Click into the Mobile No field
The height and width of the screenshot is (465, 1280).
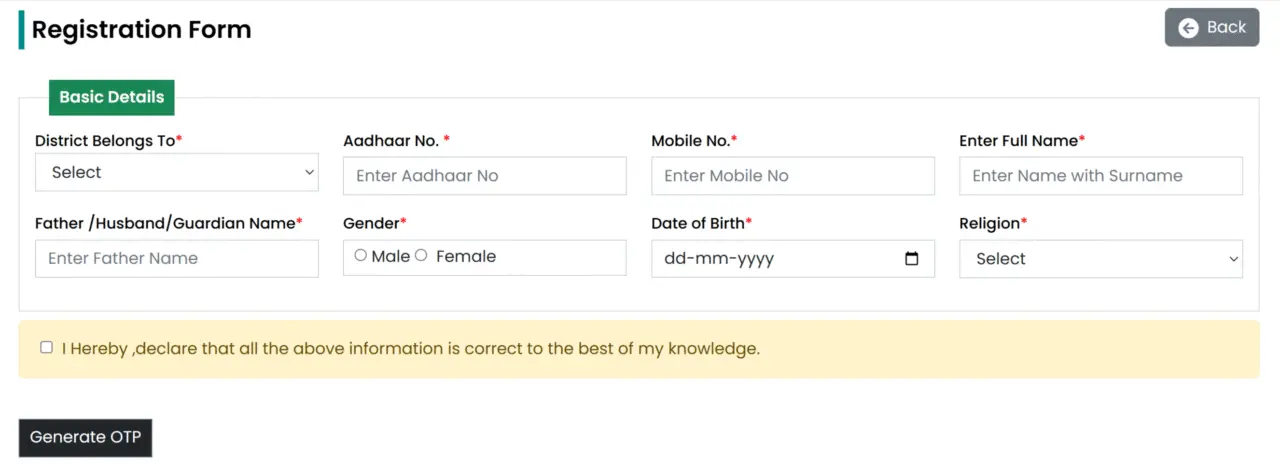tap(793, 176)
